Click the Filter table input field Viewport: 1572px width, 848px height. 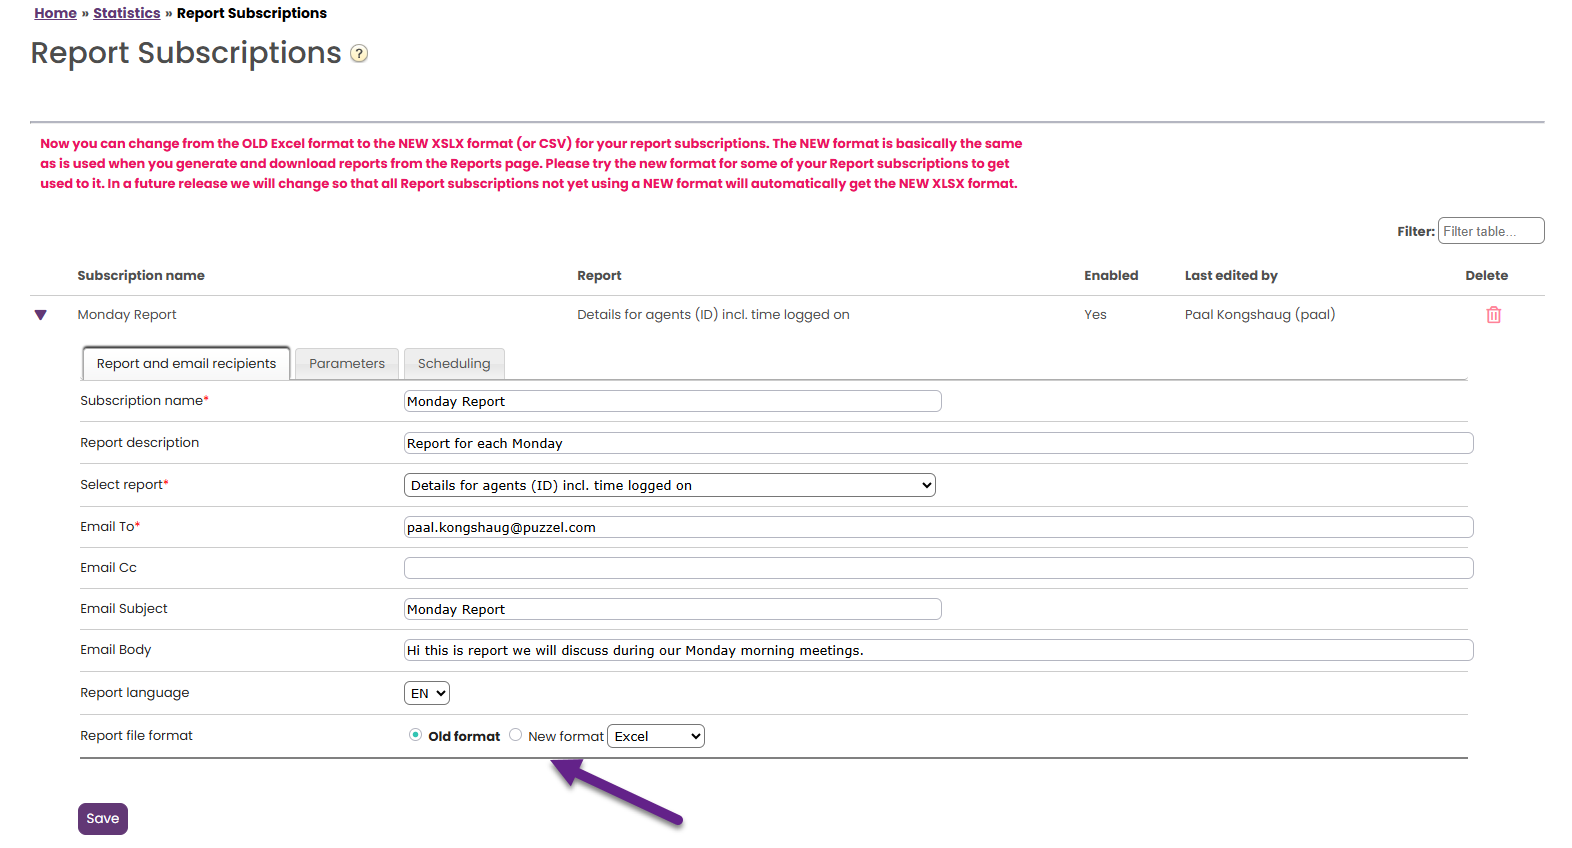[x=1490, y=231]
